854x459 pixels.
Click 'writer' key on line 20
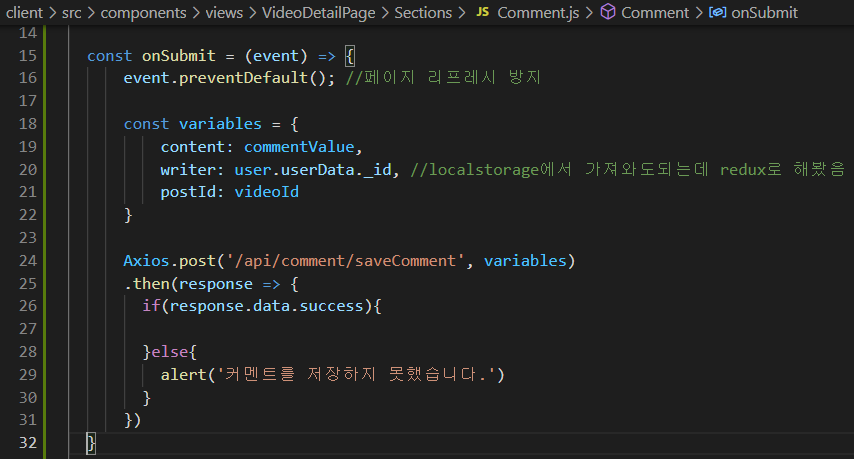point(188,170)
